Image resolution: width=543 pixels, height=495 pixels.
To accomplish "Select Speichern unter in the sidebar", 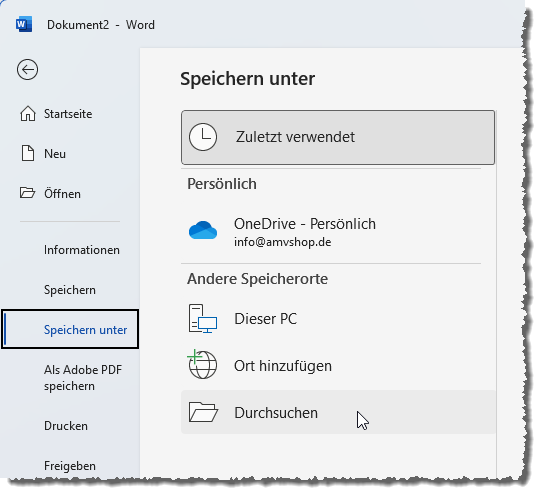I will 70,329.
